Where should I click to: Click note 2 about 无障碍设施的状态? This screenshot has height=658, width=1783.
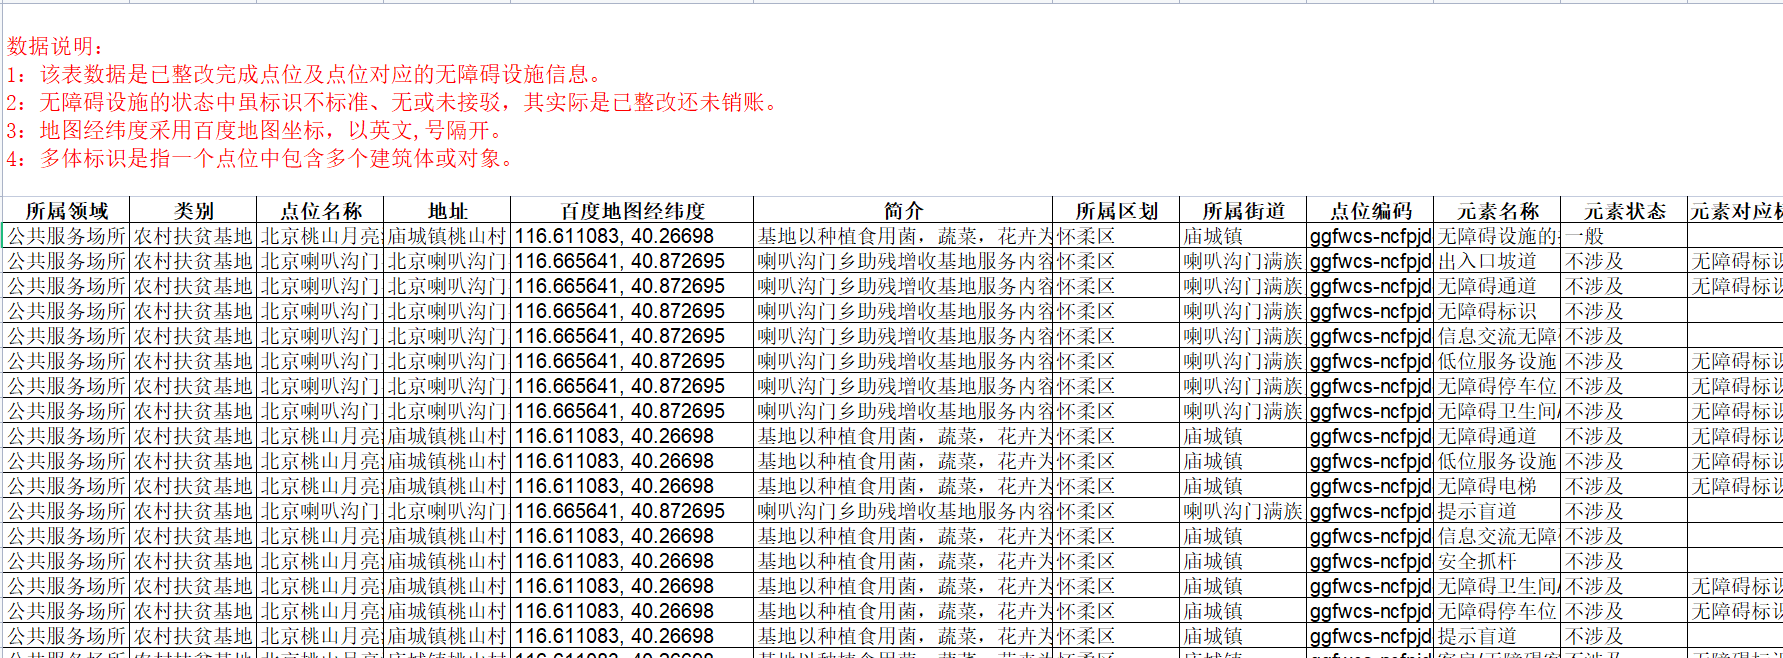coord(393,102)
